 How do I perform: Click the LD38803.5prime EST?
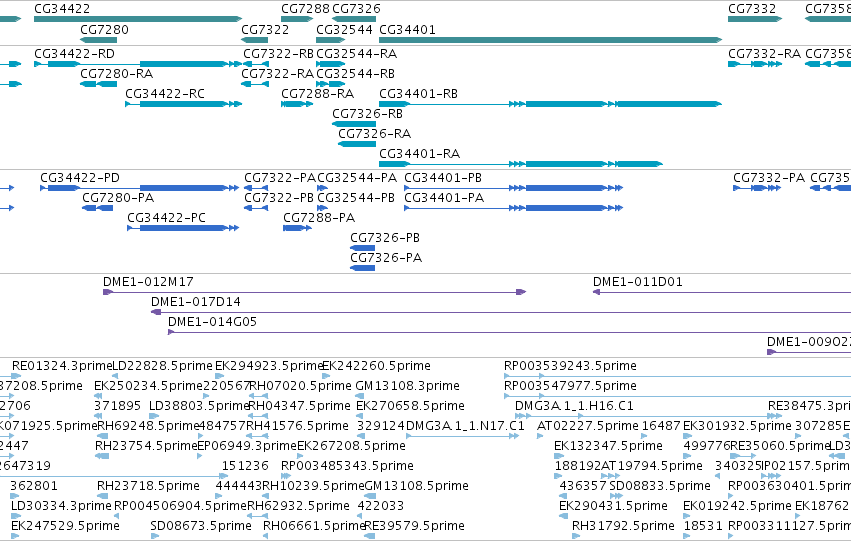(155, 416)
